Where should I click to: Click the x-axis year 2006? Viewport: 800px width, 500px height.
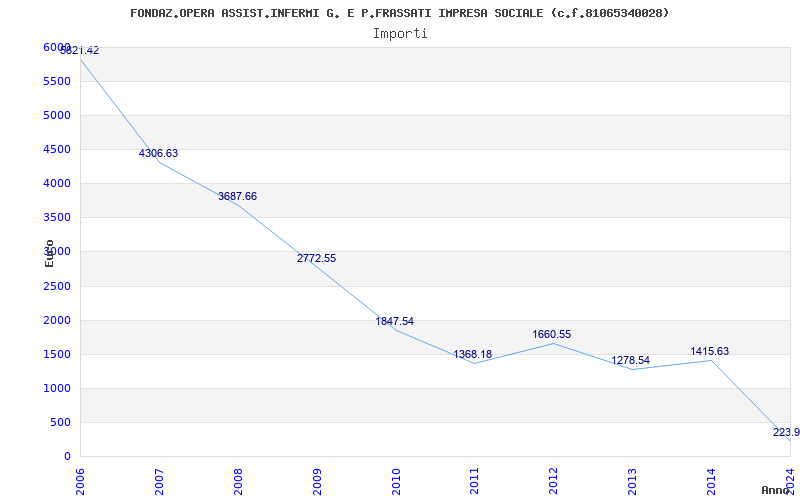[x=80, y=481]
